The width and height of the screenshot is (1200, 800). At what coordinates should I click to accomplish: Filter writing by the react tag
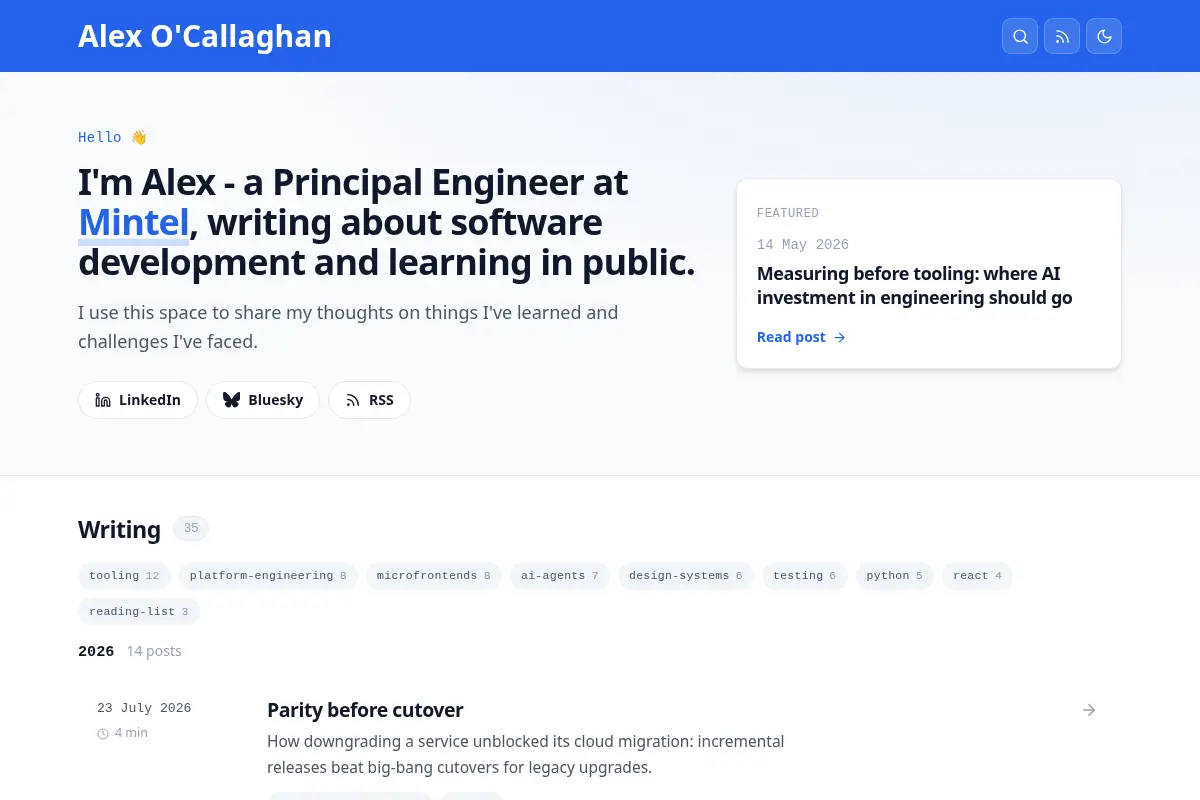pos(977,576)
